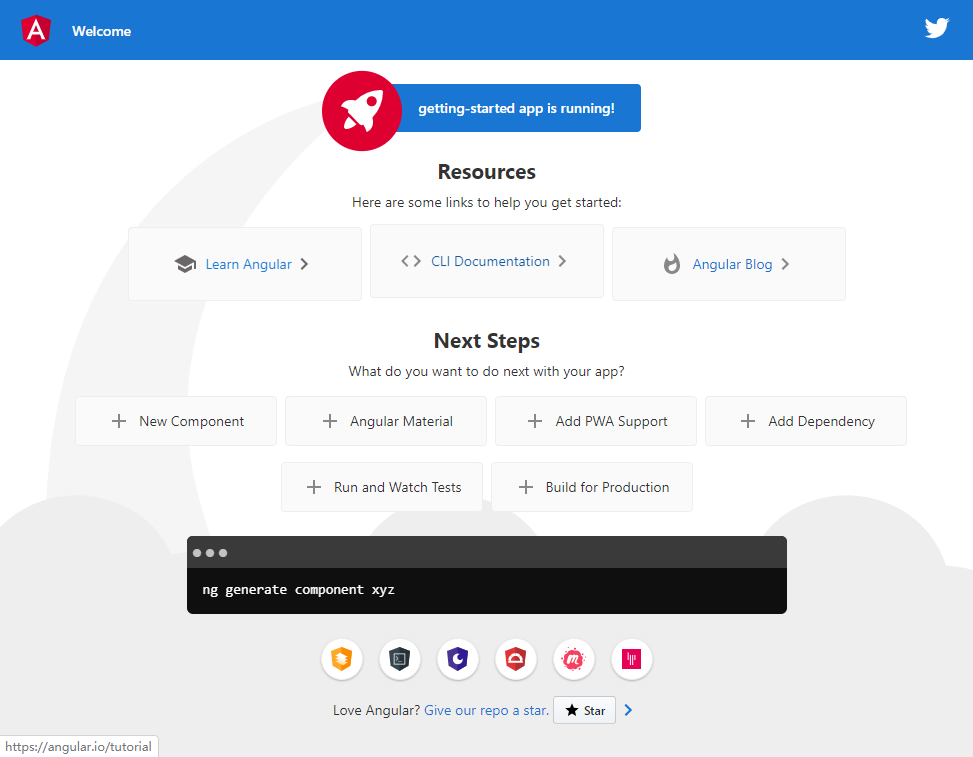Click the blue chevron after the Star button
The image size is (973, 757).
tap(628, 710)
